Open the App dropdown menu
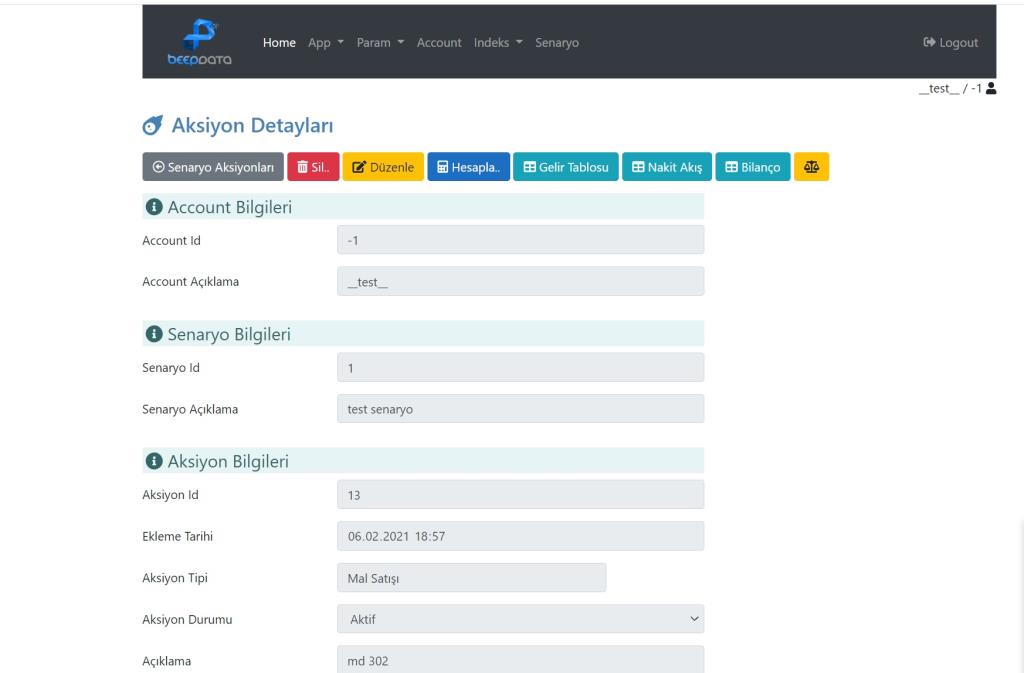The height and width of the screenshot is (673, 1024). click(x=326, y=42)
